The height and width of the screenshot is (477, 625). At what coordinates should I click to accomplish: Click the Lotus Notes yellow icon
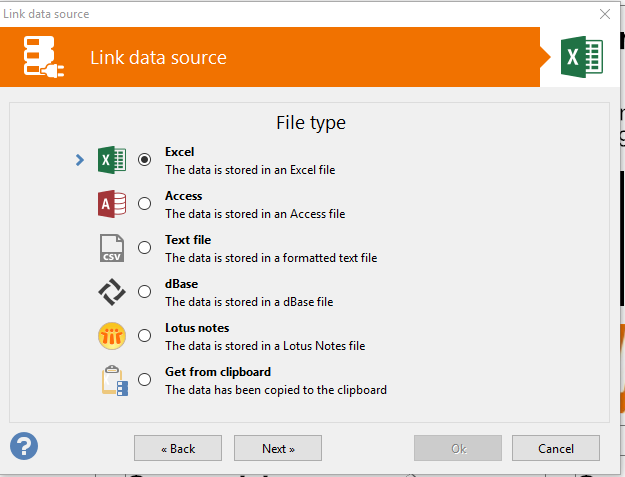pyautogui.click(x=112, y=336)
